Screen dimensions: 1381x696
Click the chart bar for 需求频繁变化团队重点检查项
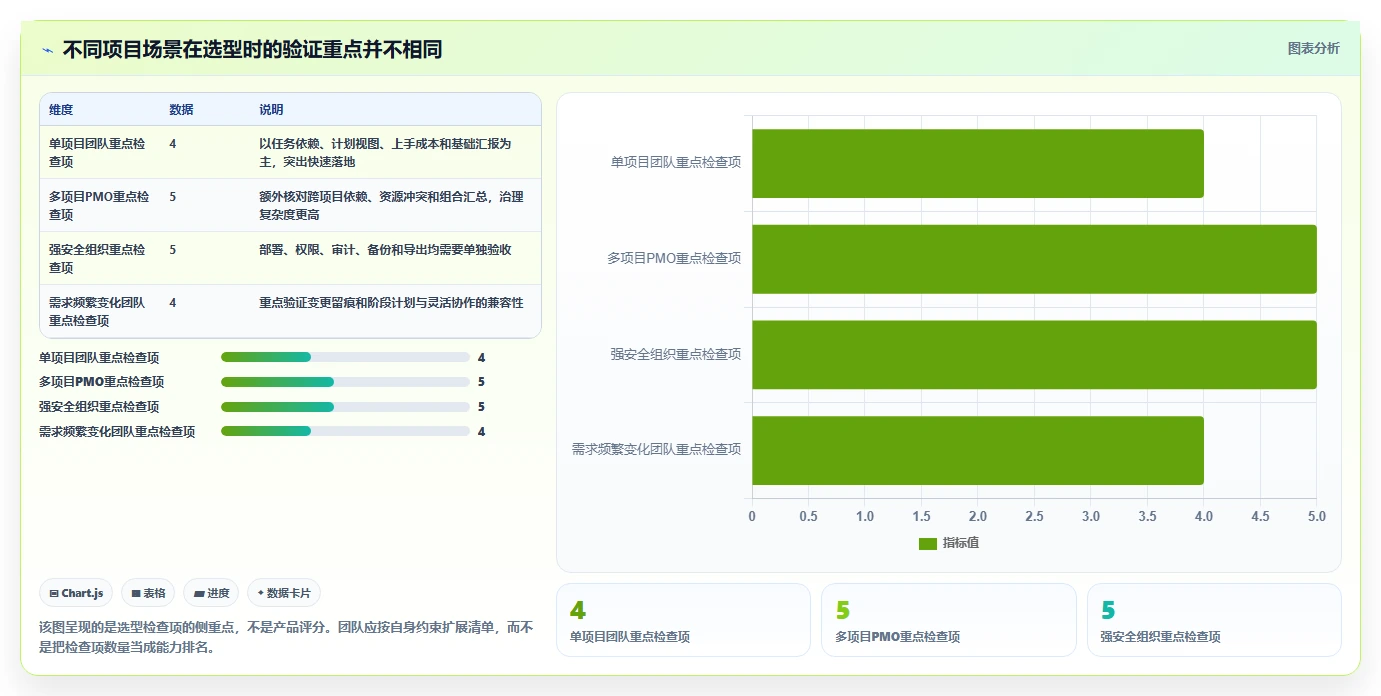(978, 451)
